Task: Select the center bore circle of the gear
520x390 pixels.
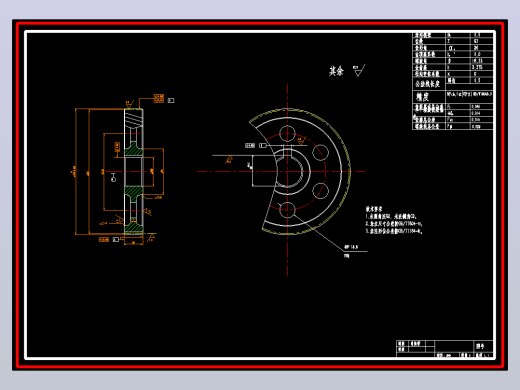Action: click(288, 172)
